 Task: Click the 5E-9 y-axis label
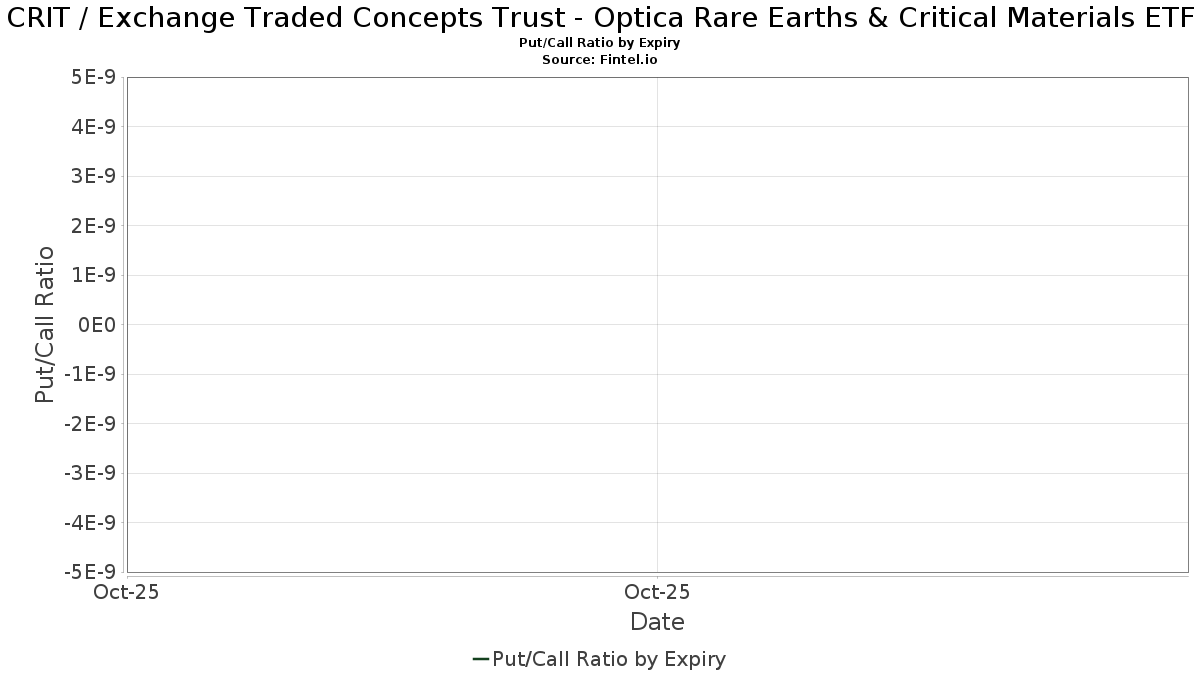click(x=95, y=78)
